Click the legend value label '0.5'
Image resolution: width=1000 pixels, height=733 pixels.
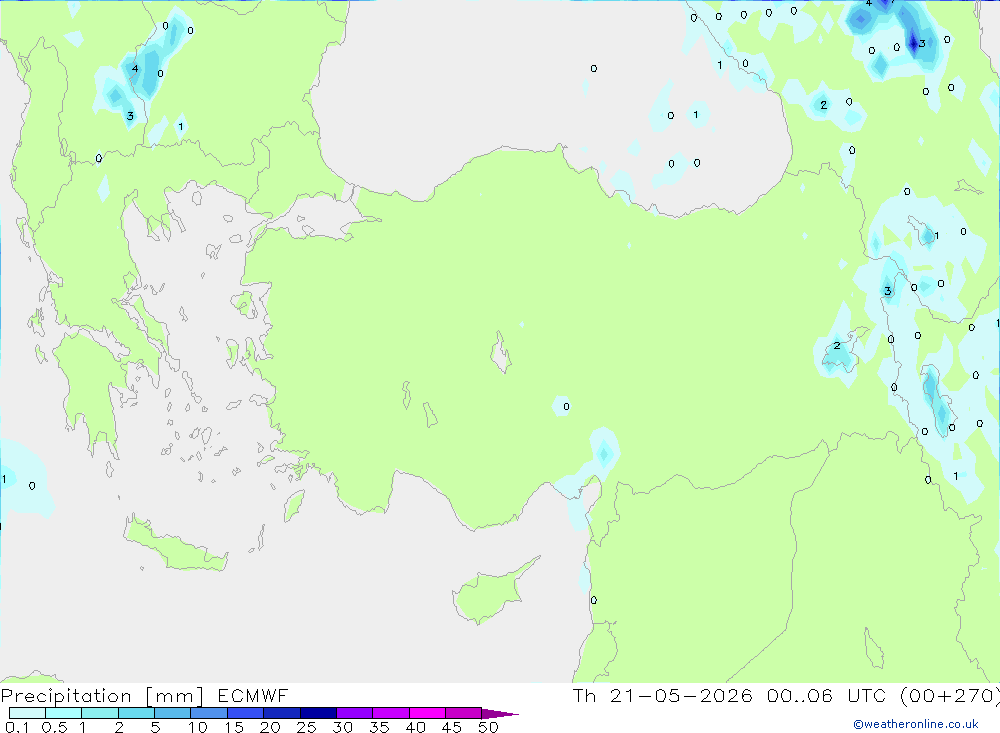click(54, 727)
